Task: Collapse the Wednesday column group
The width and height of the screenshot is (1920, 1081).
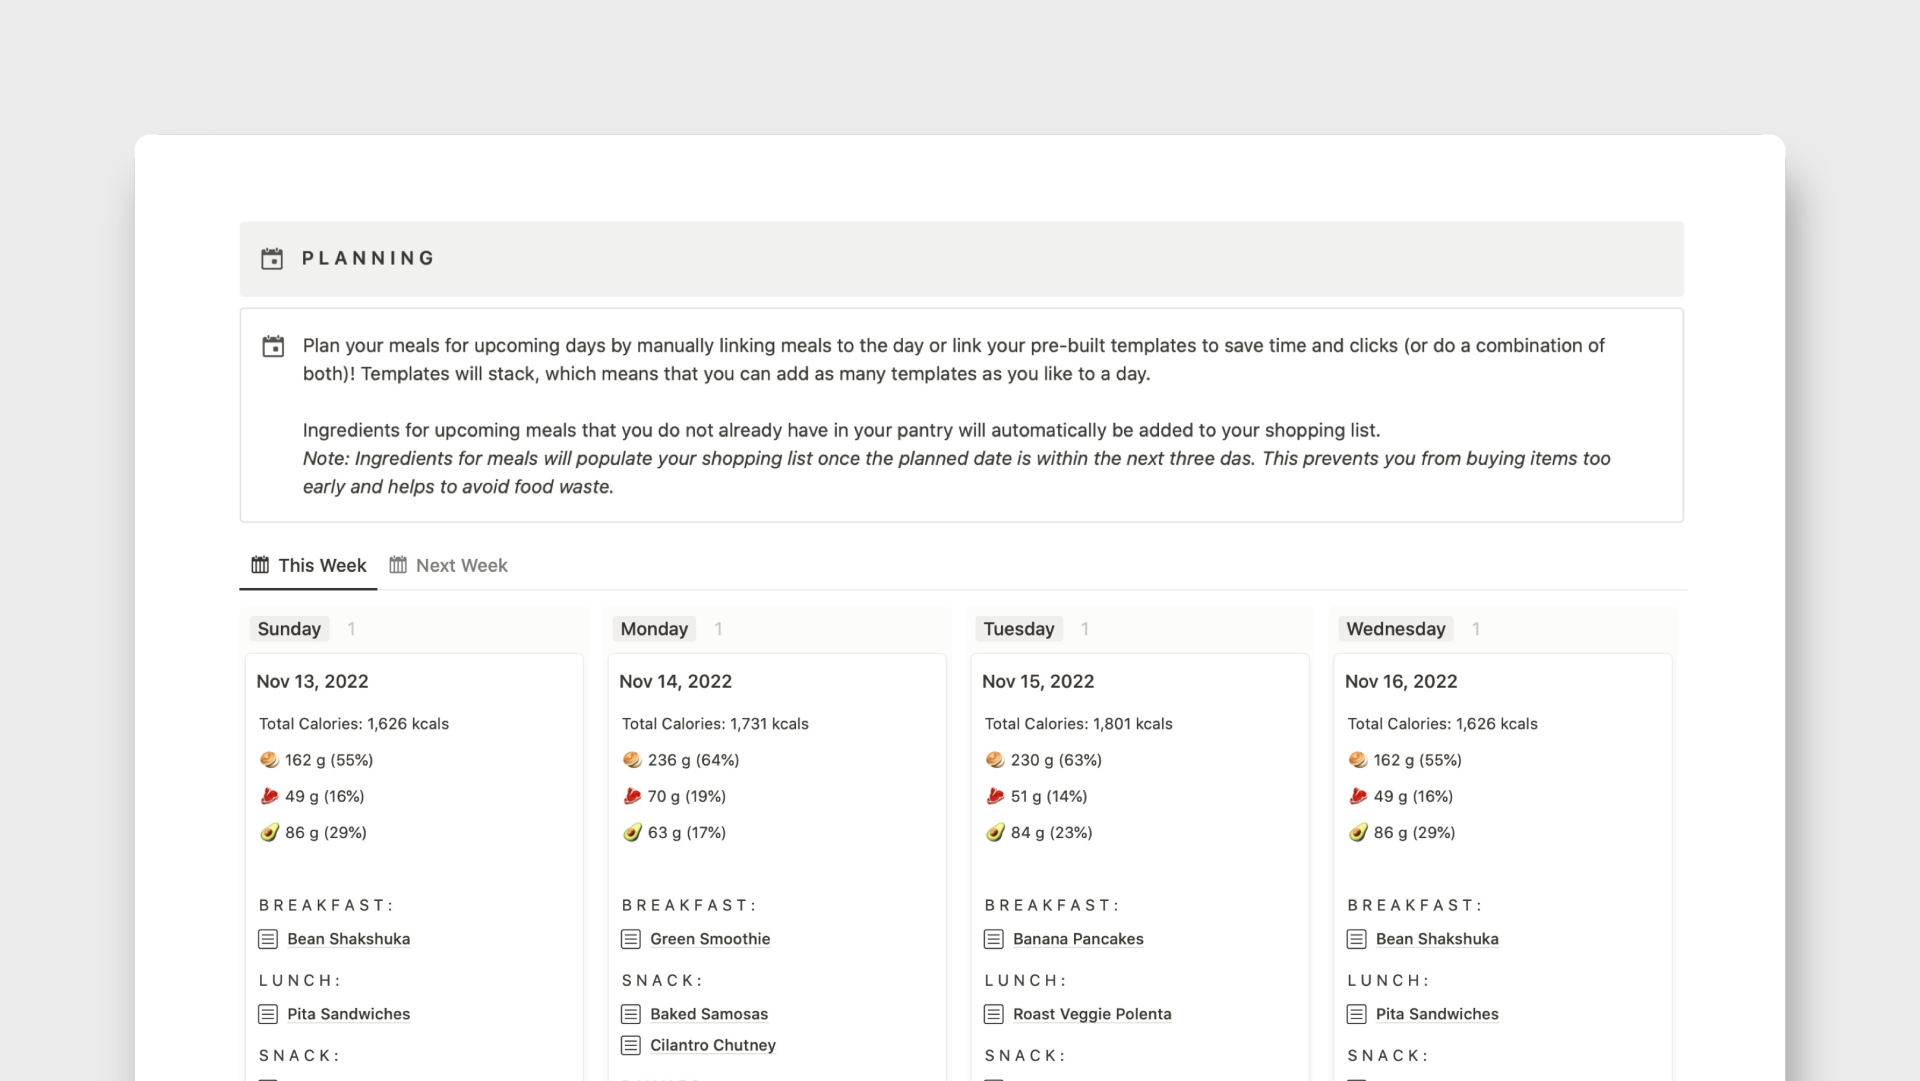Action: pos(1395,628)
